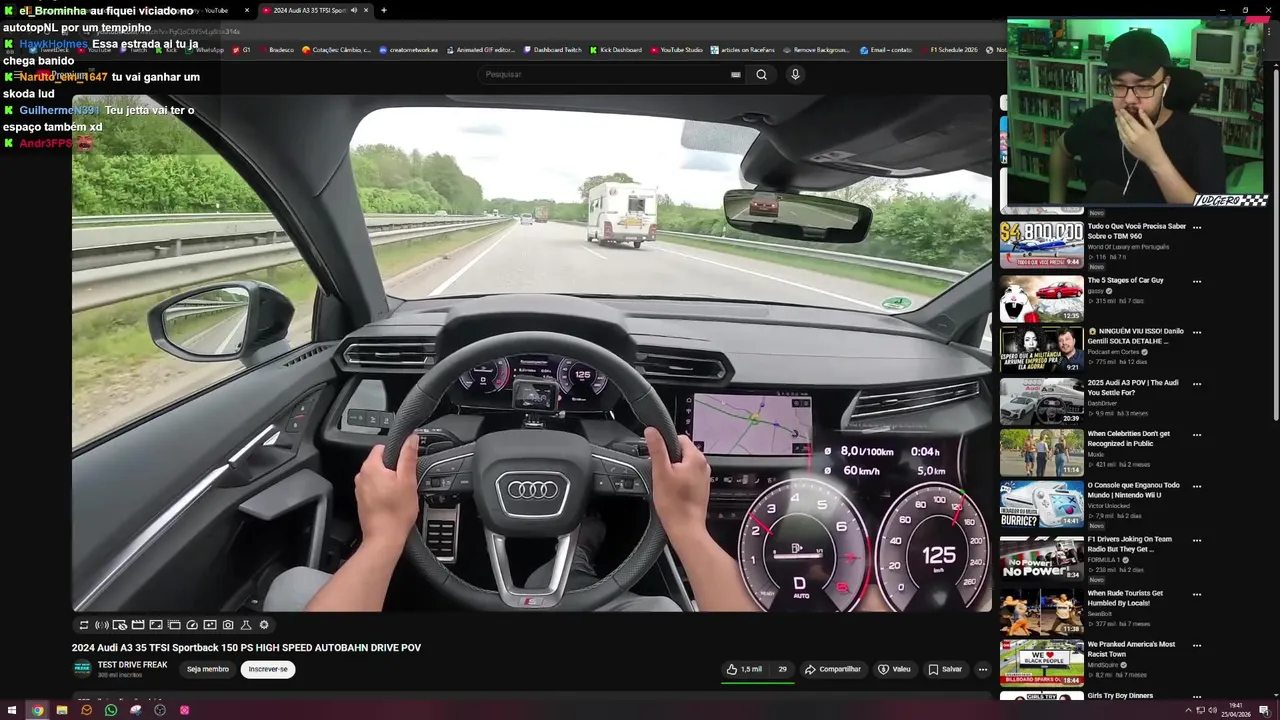Open the F1 Schedule 2026 bookmark
The width and height of the screenshot is (1280, 720).
tap(949, 49)
